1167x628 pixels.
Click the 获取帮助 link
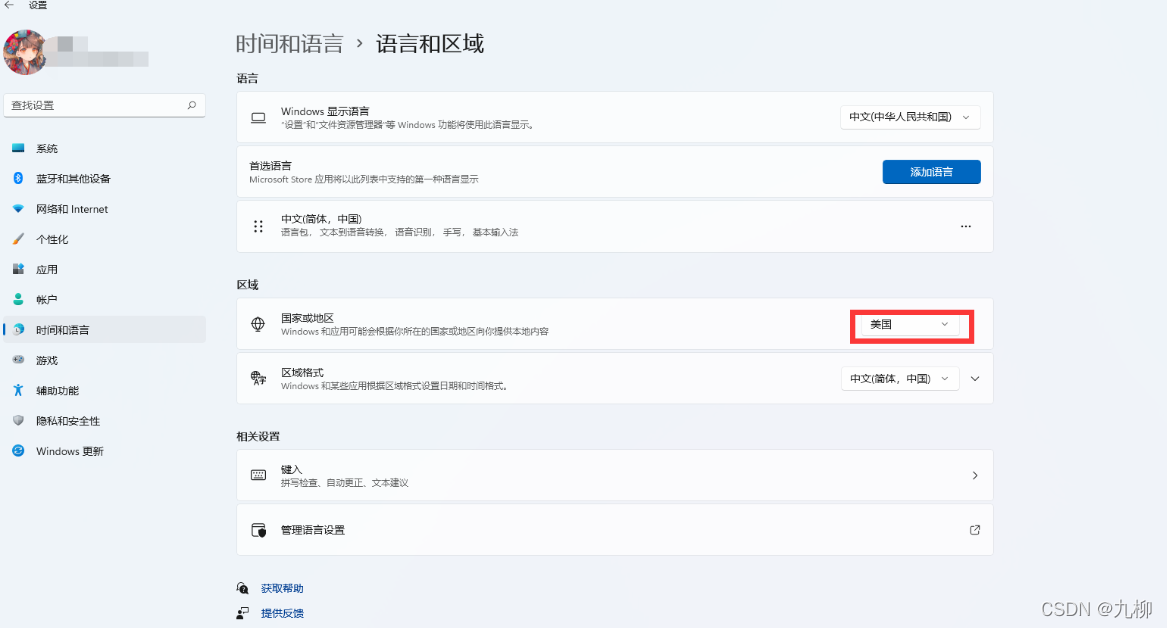point(282,588)
